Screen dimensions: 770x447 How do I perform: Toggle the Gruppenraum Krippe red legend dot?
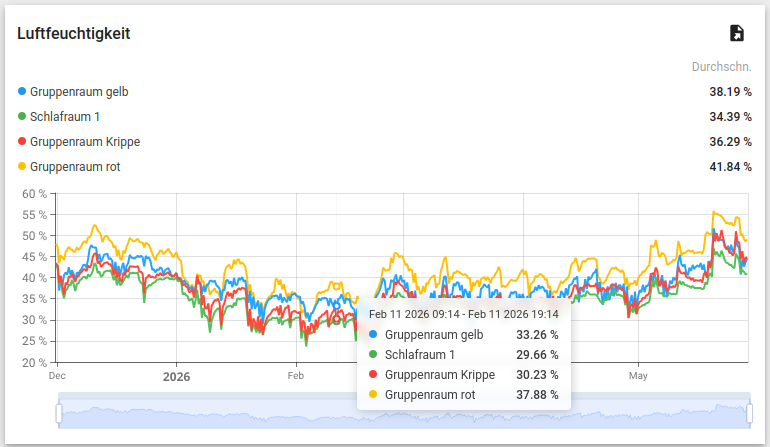click(22, 141)
